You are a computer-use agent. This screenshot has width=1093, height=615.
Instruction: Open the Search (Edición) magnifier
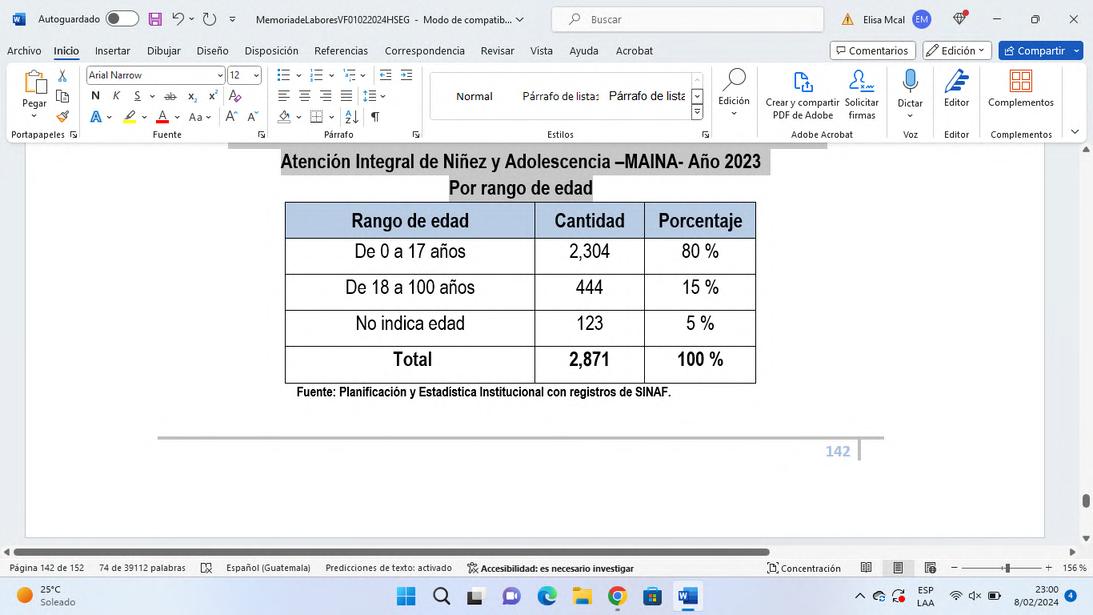[x=734, y=80]
